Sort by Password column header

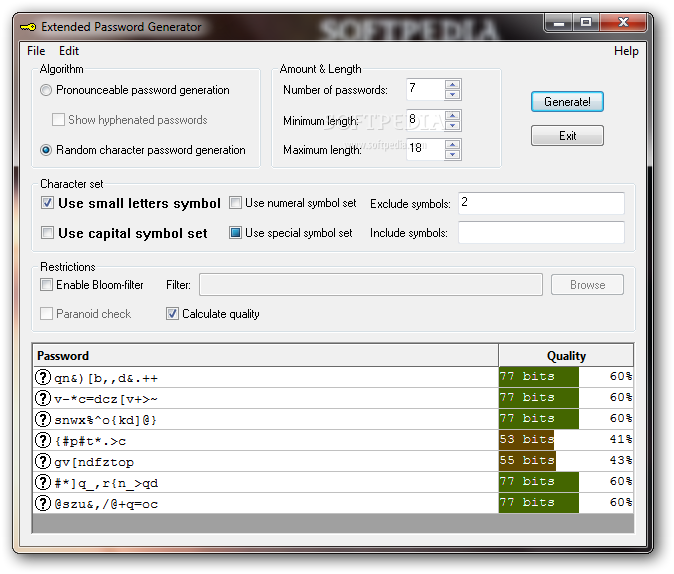pos(266,356)
